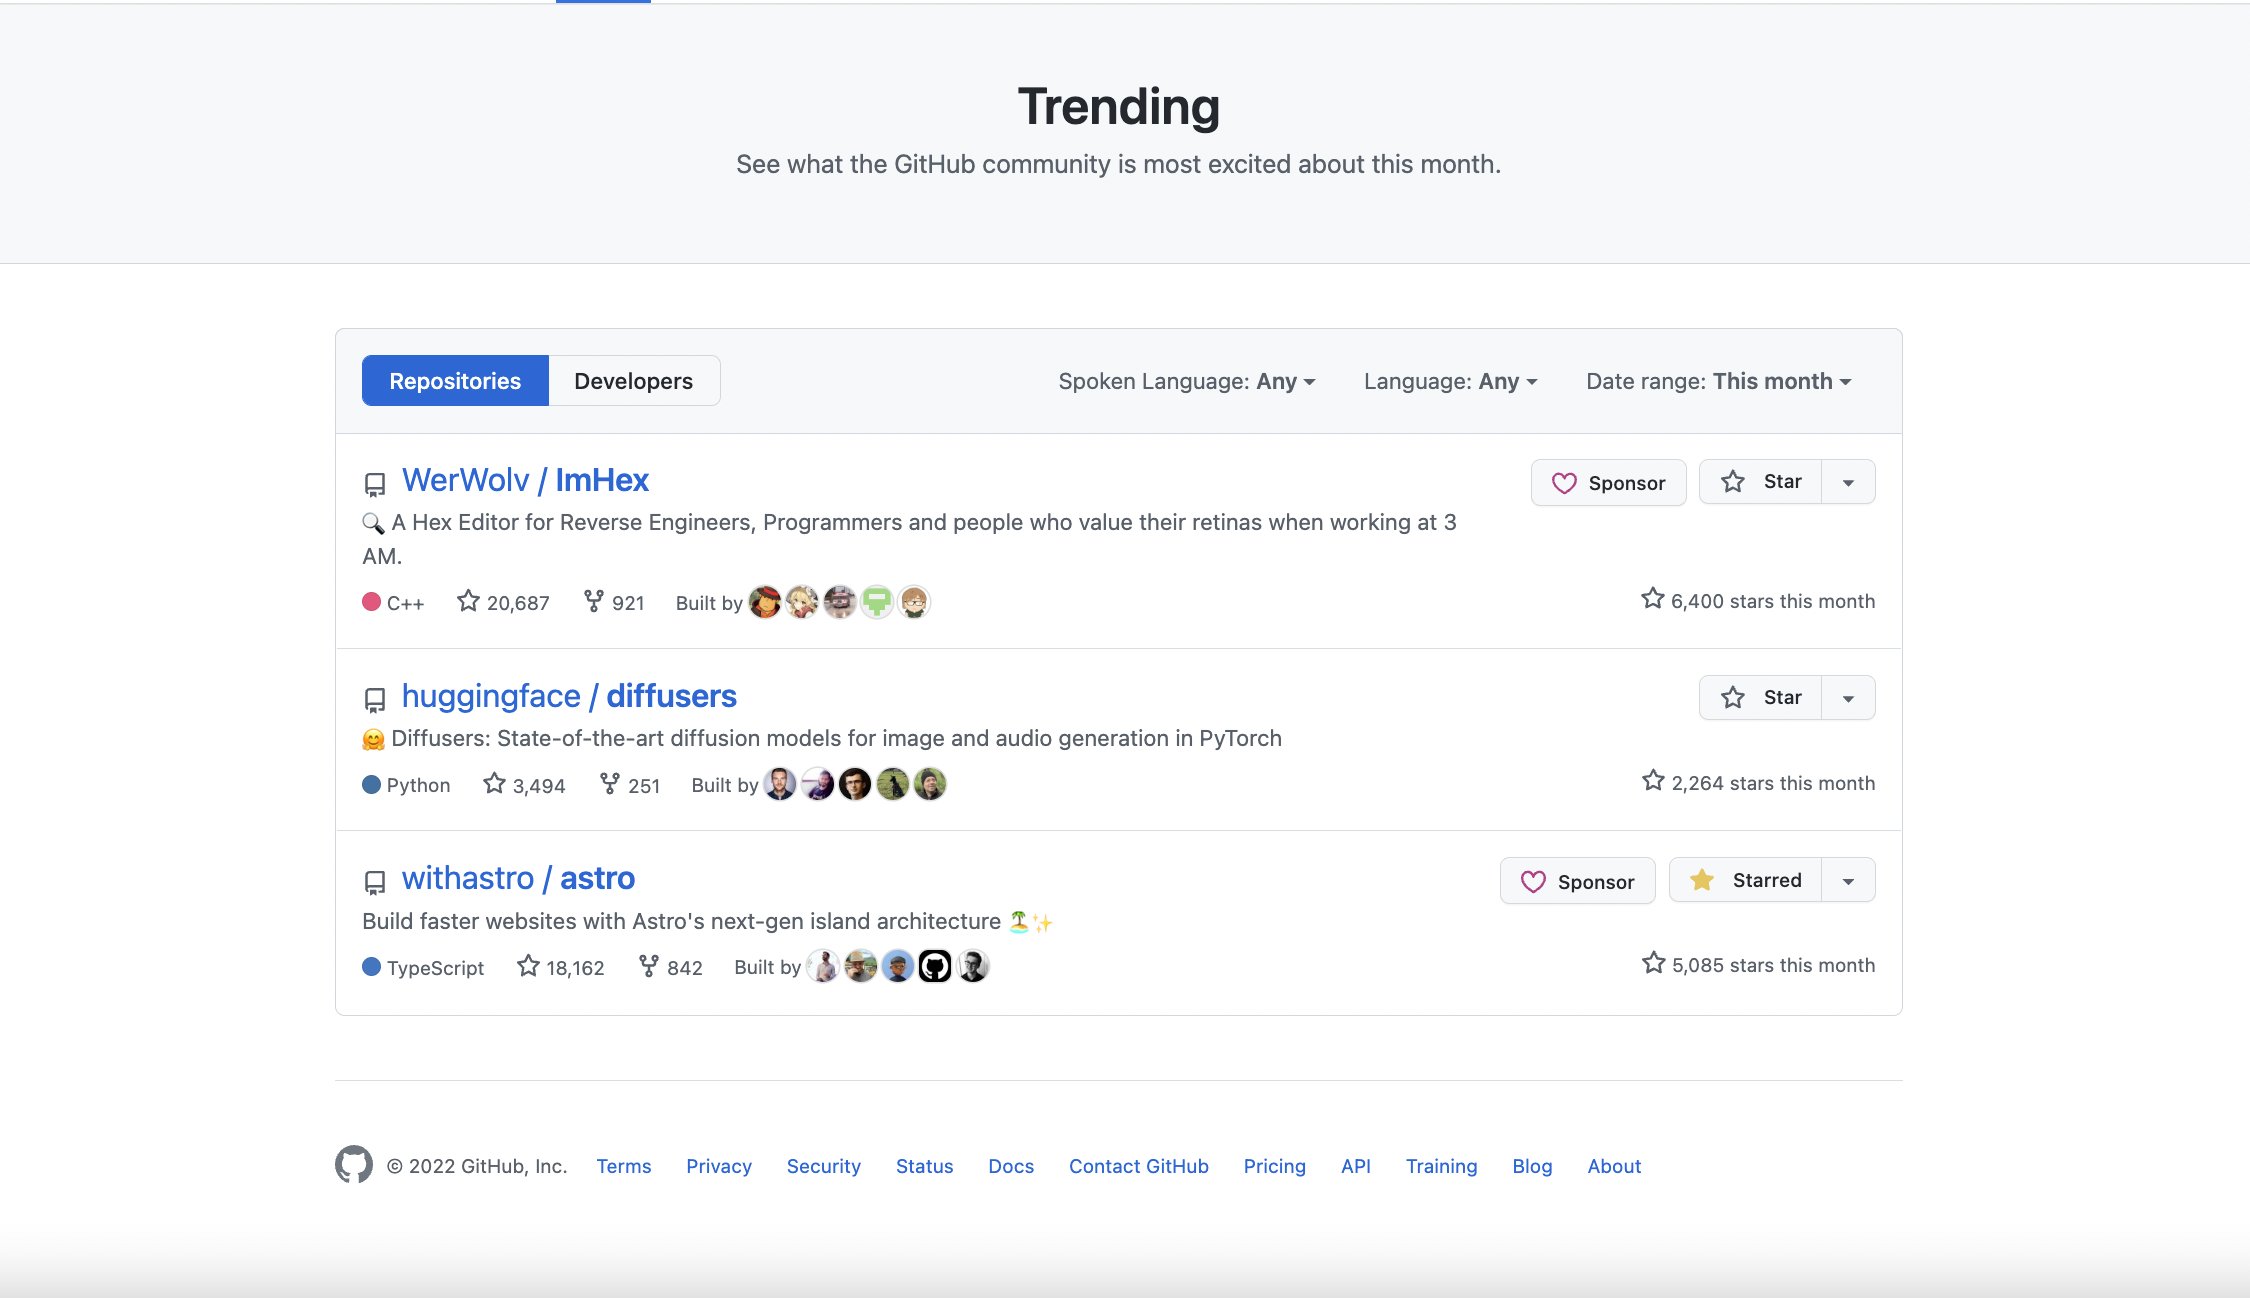This screenshot has height=1298, width=2250.
Task: Open the huggingface/diffusers repository link
Action: 568,696
